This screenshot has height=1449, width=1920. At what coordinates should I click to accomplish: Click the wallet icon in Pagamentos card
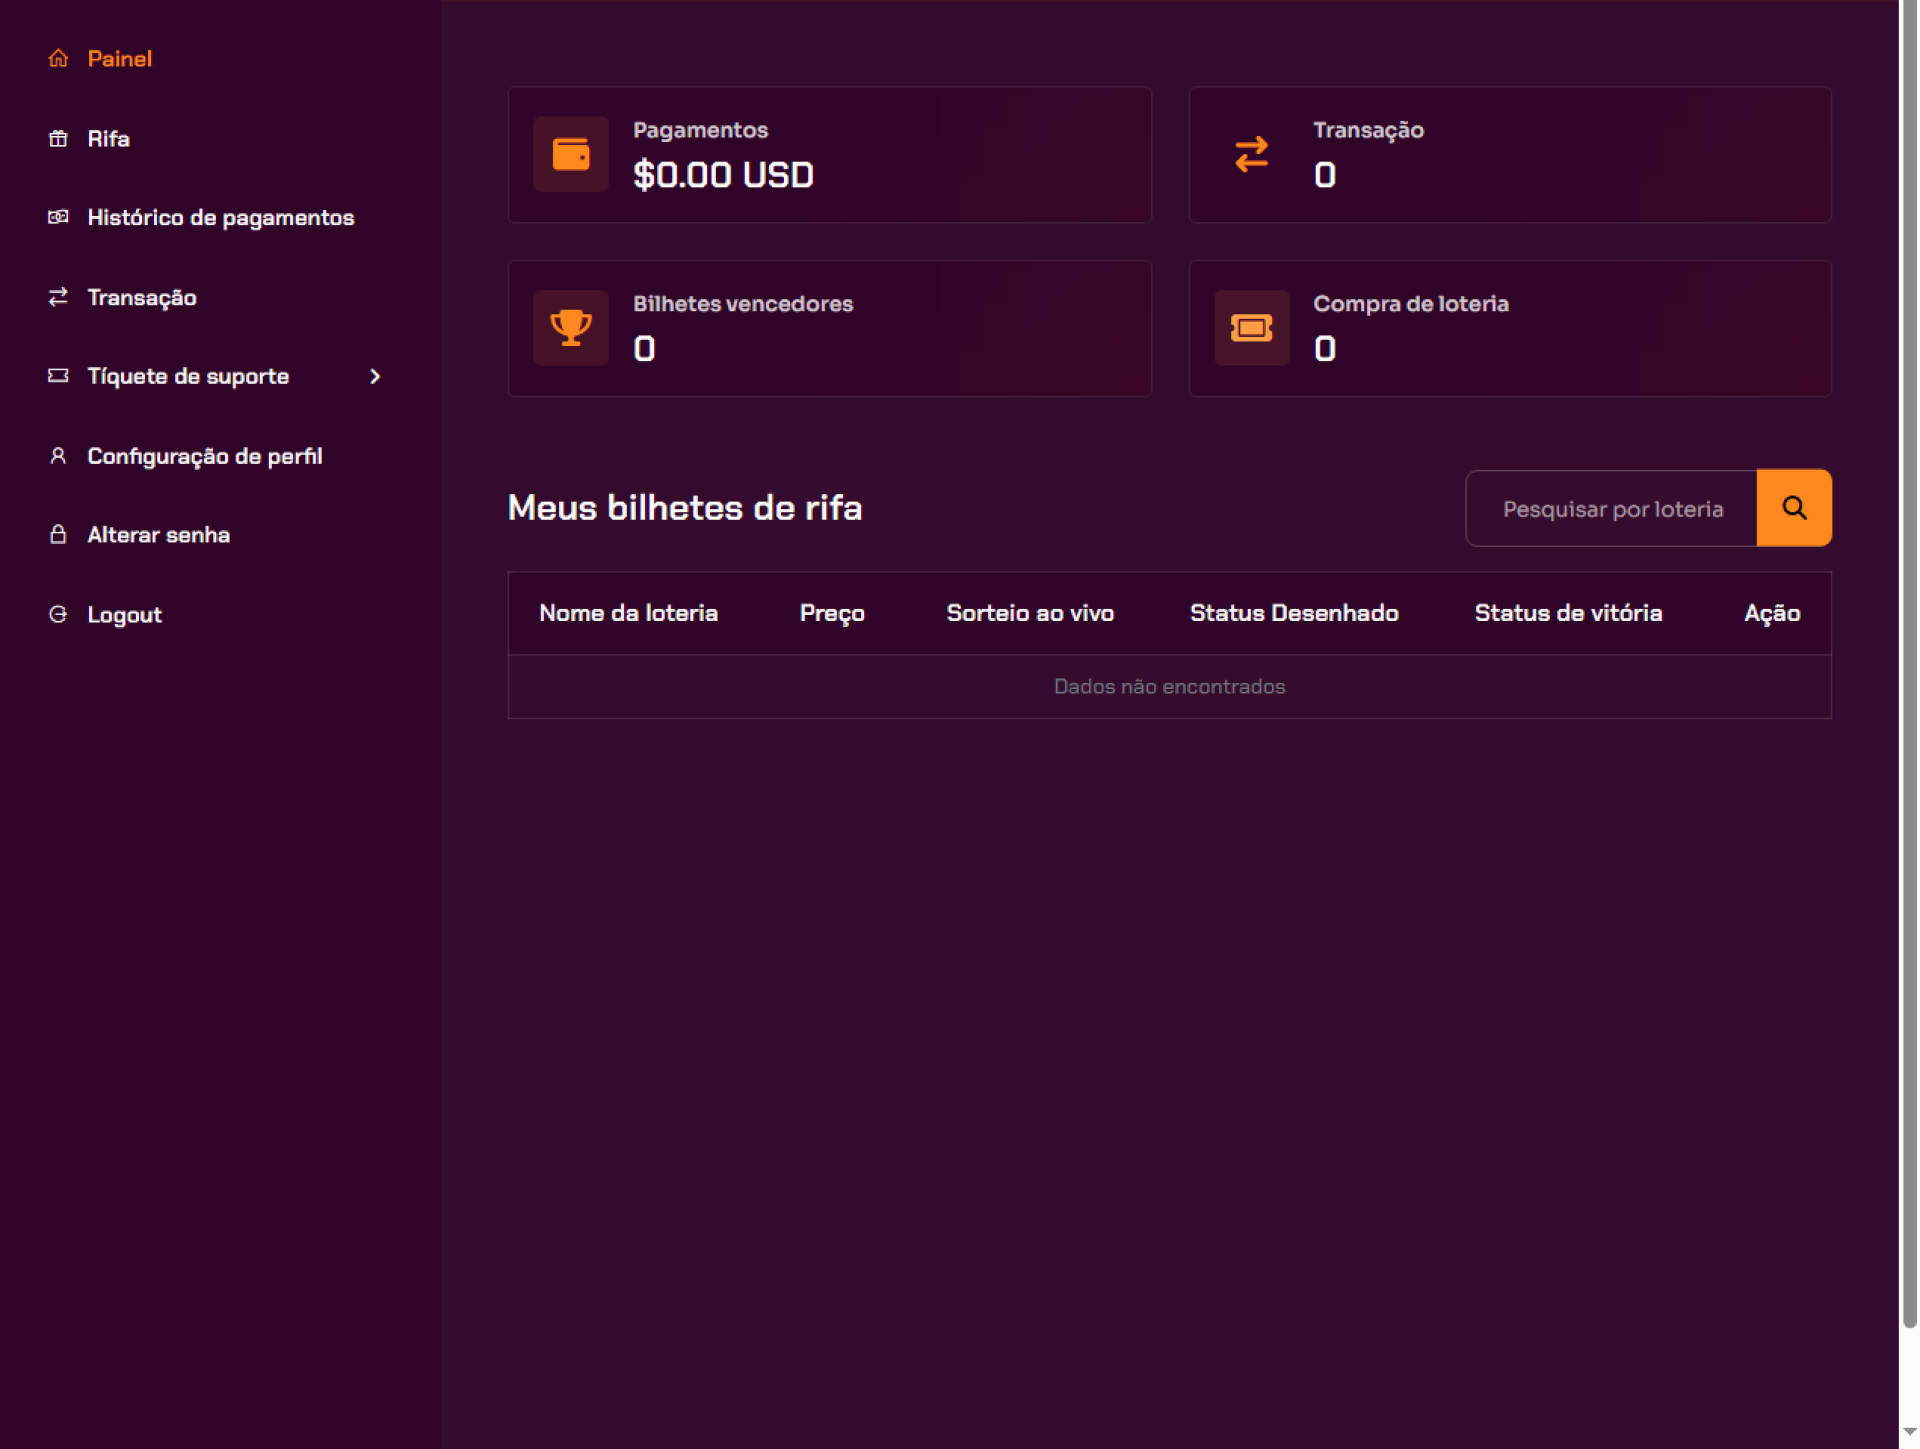571,154
